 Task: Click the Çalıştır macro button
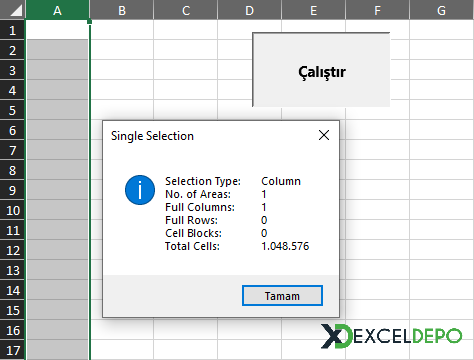click(321, 70)
